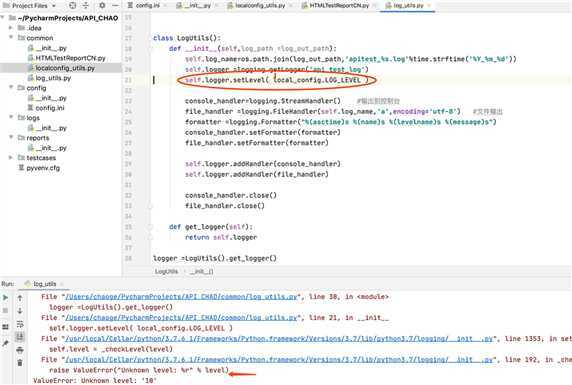
Task: Click 'console_handler.close()' in the editor
Action: pyautogui.click(x=231, y=195)
